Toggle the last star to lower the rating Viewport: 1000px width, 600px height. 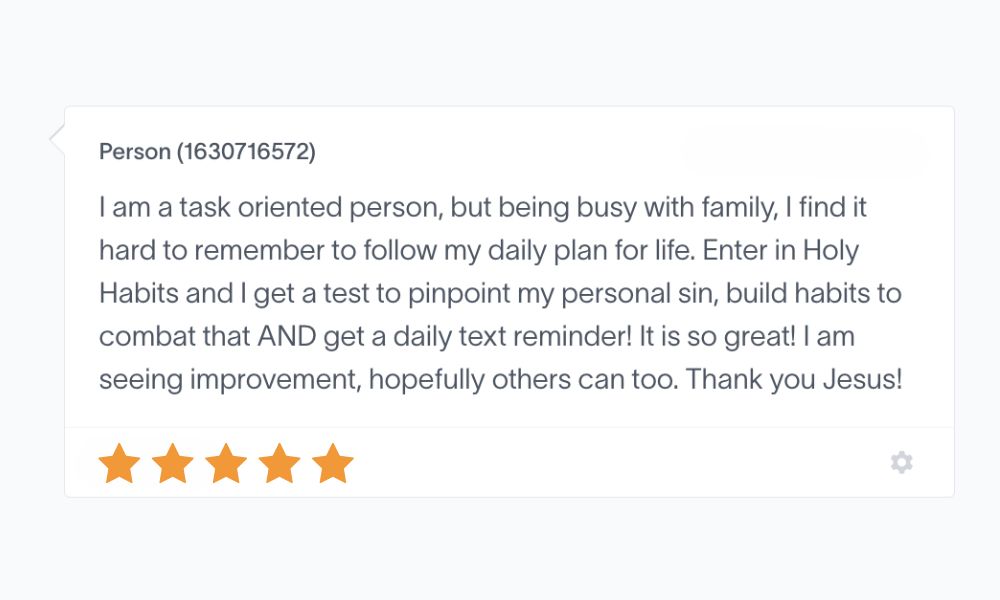(335, 462)
